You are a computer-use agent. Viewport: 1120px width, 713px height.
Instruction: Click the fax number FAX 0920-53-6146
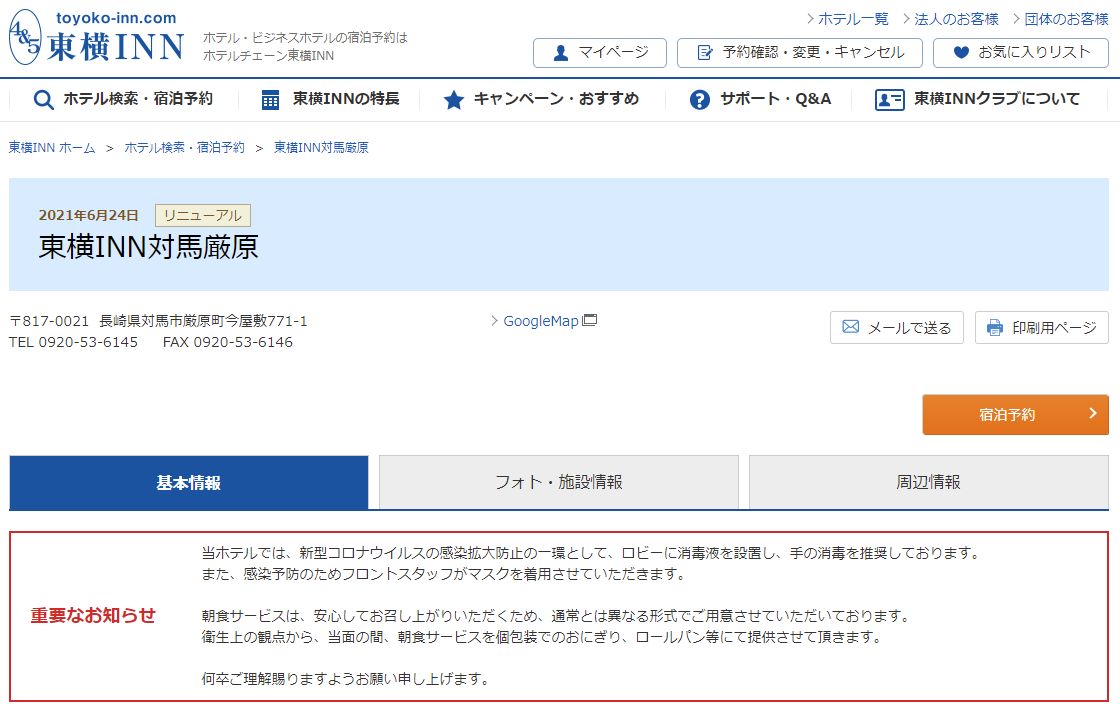228,342
